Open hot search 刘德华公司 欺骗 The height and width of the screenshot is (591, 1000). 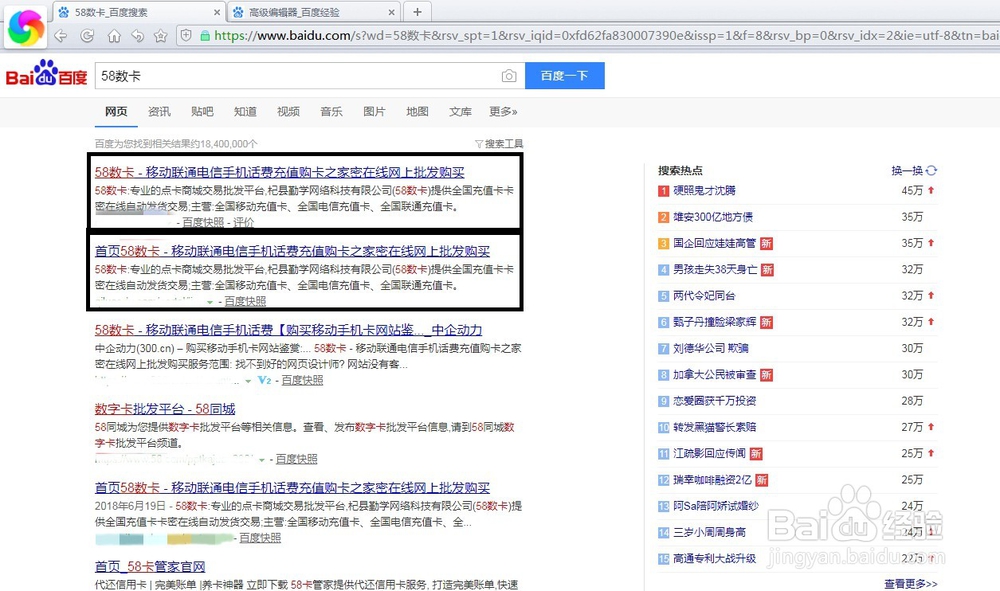click(710, 348)
